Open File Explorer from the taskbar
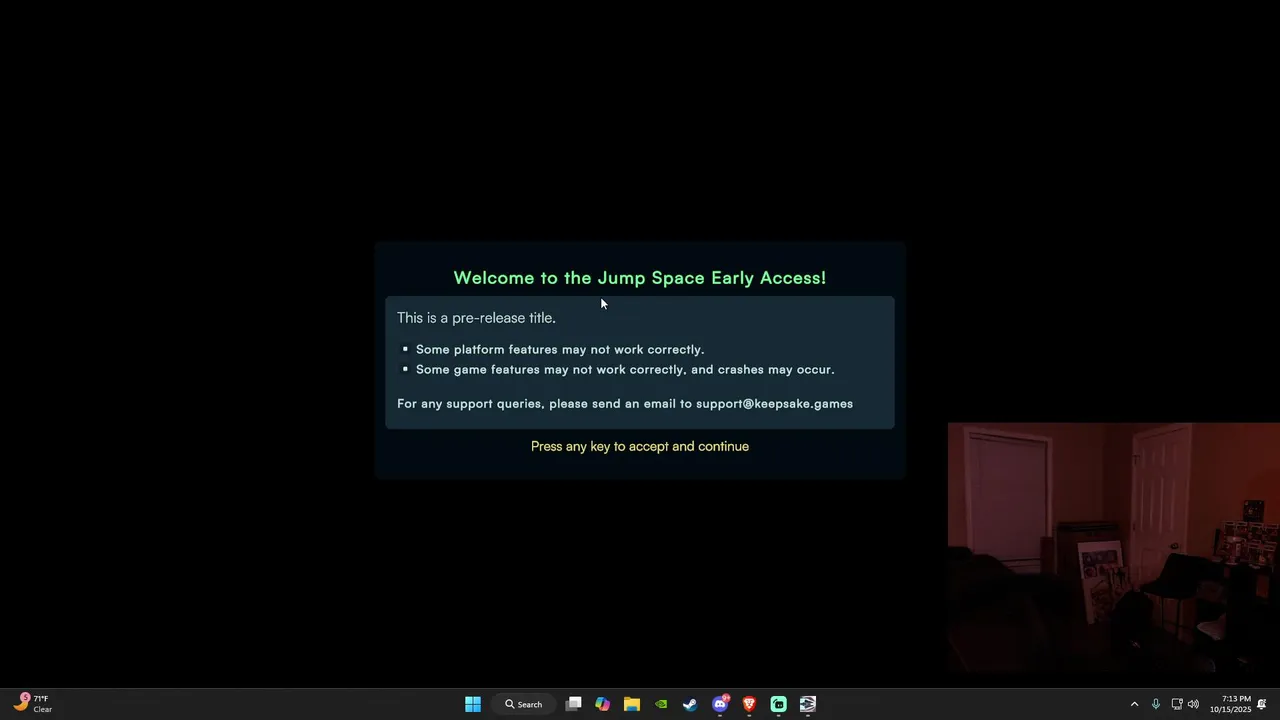Image resolution: width=1280 pixels, height=720 pixels. click(632, 704)
